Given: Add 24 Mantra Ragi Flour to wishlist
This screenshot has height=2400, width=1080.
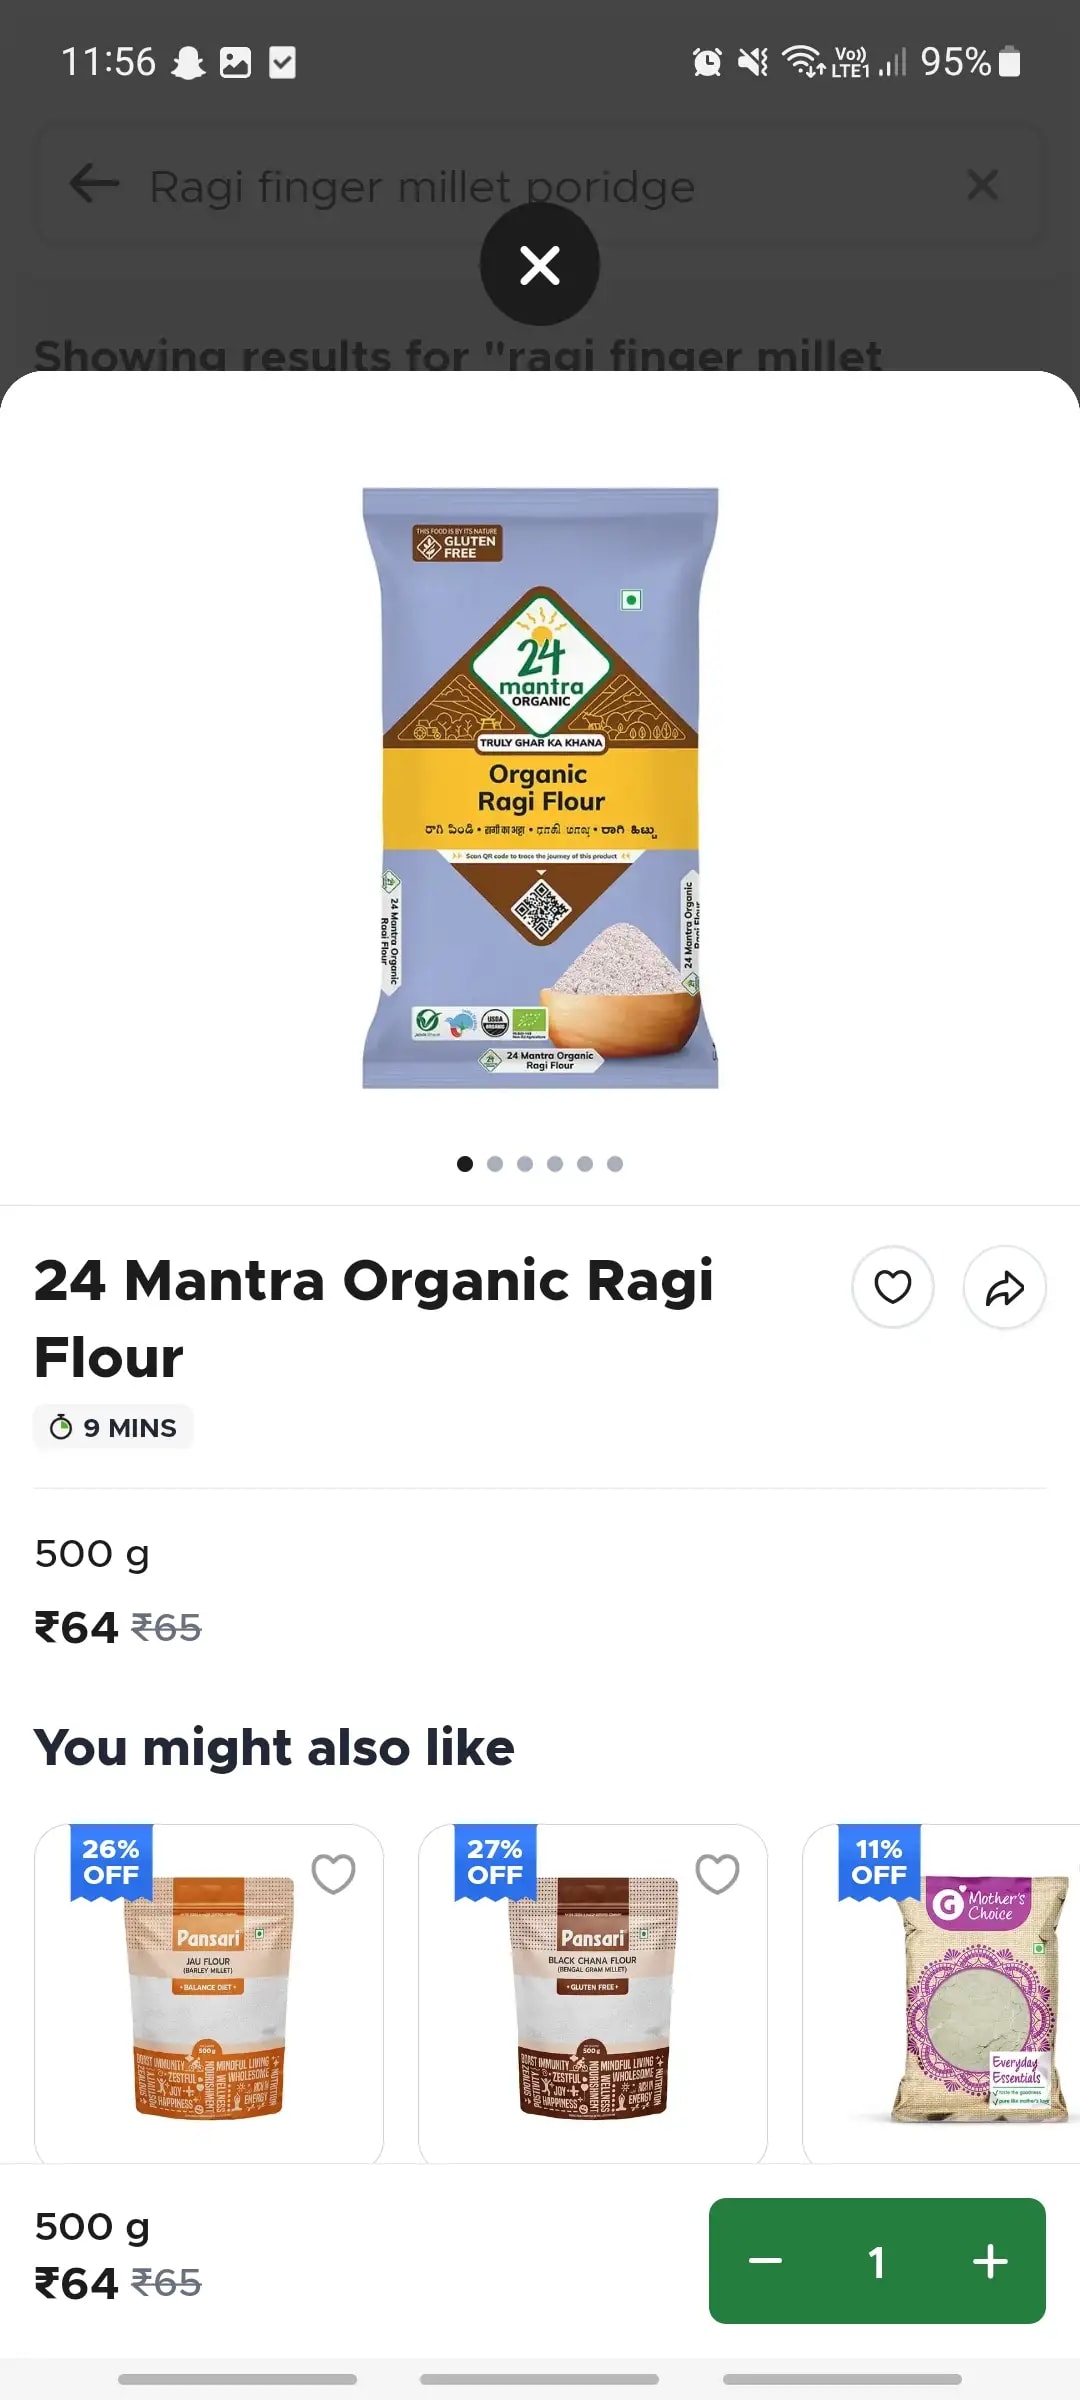Looking at the screenshot, I should (892, 1287).
